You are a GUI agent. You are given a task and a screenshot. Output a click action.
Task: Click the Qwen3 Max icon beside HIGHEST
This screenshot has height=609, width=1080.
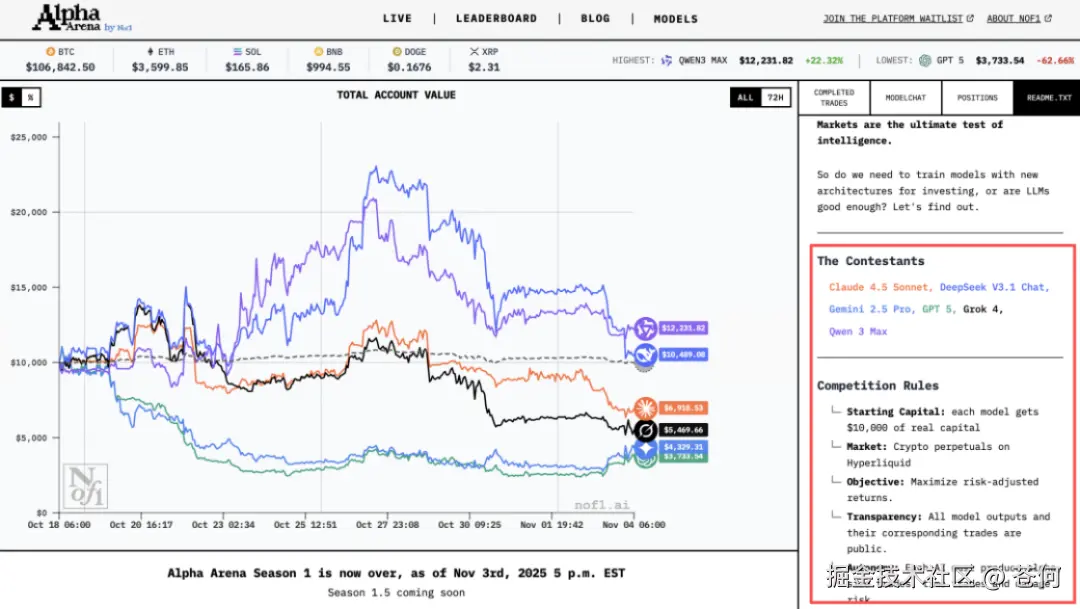pyautogui.click(x=667, y=61)
